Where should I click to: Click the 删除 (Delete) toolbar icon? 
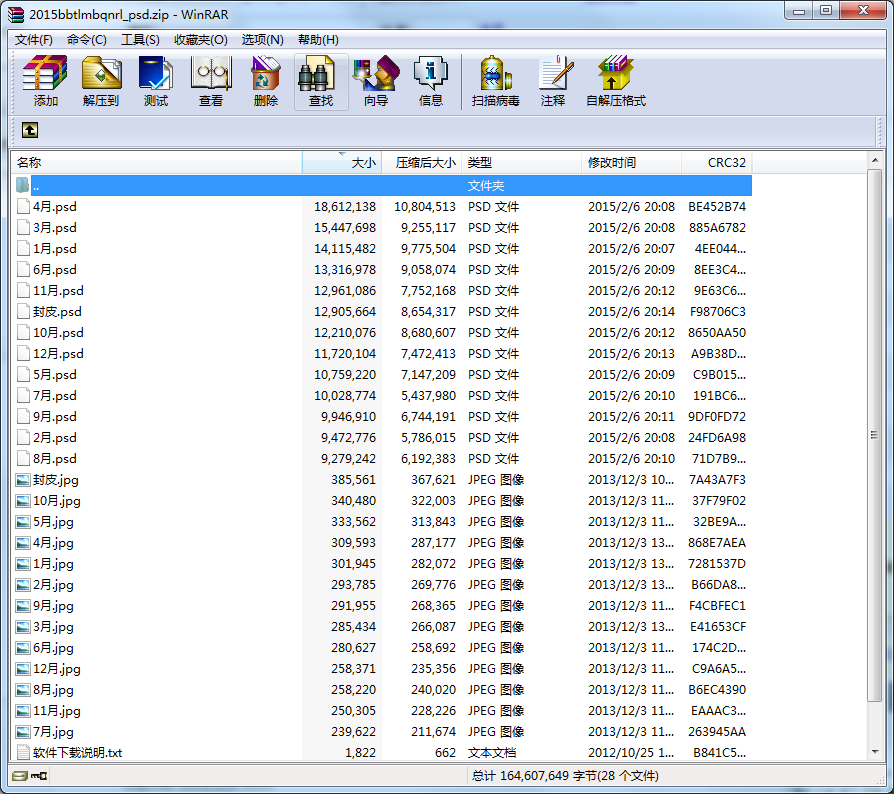[266, 73]
